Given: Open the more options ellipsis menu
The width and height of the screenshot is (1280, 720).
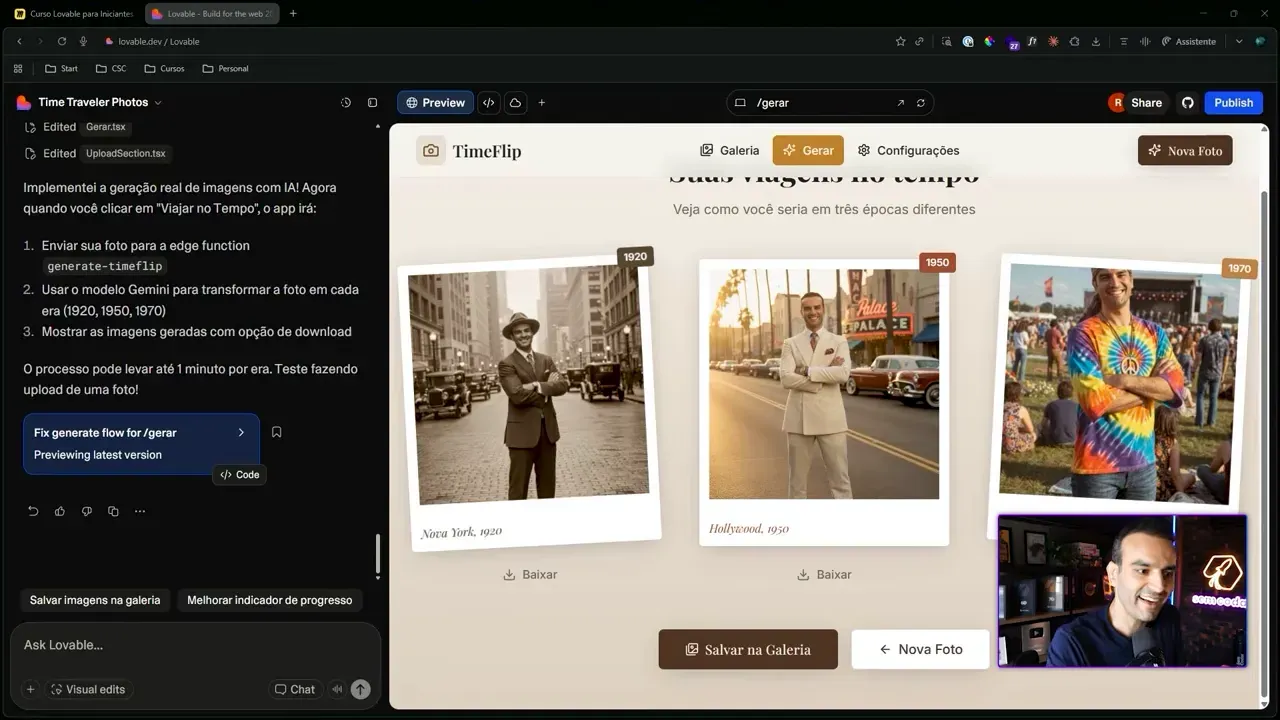Looking at the screenshot, I should click(x=140, y=511).
